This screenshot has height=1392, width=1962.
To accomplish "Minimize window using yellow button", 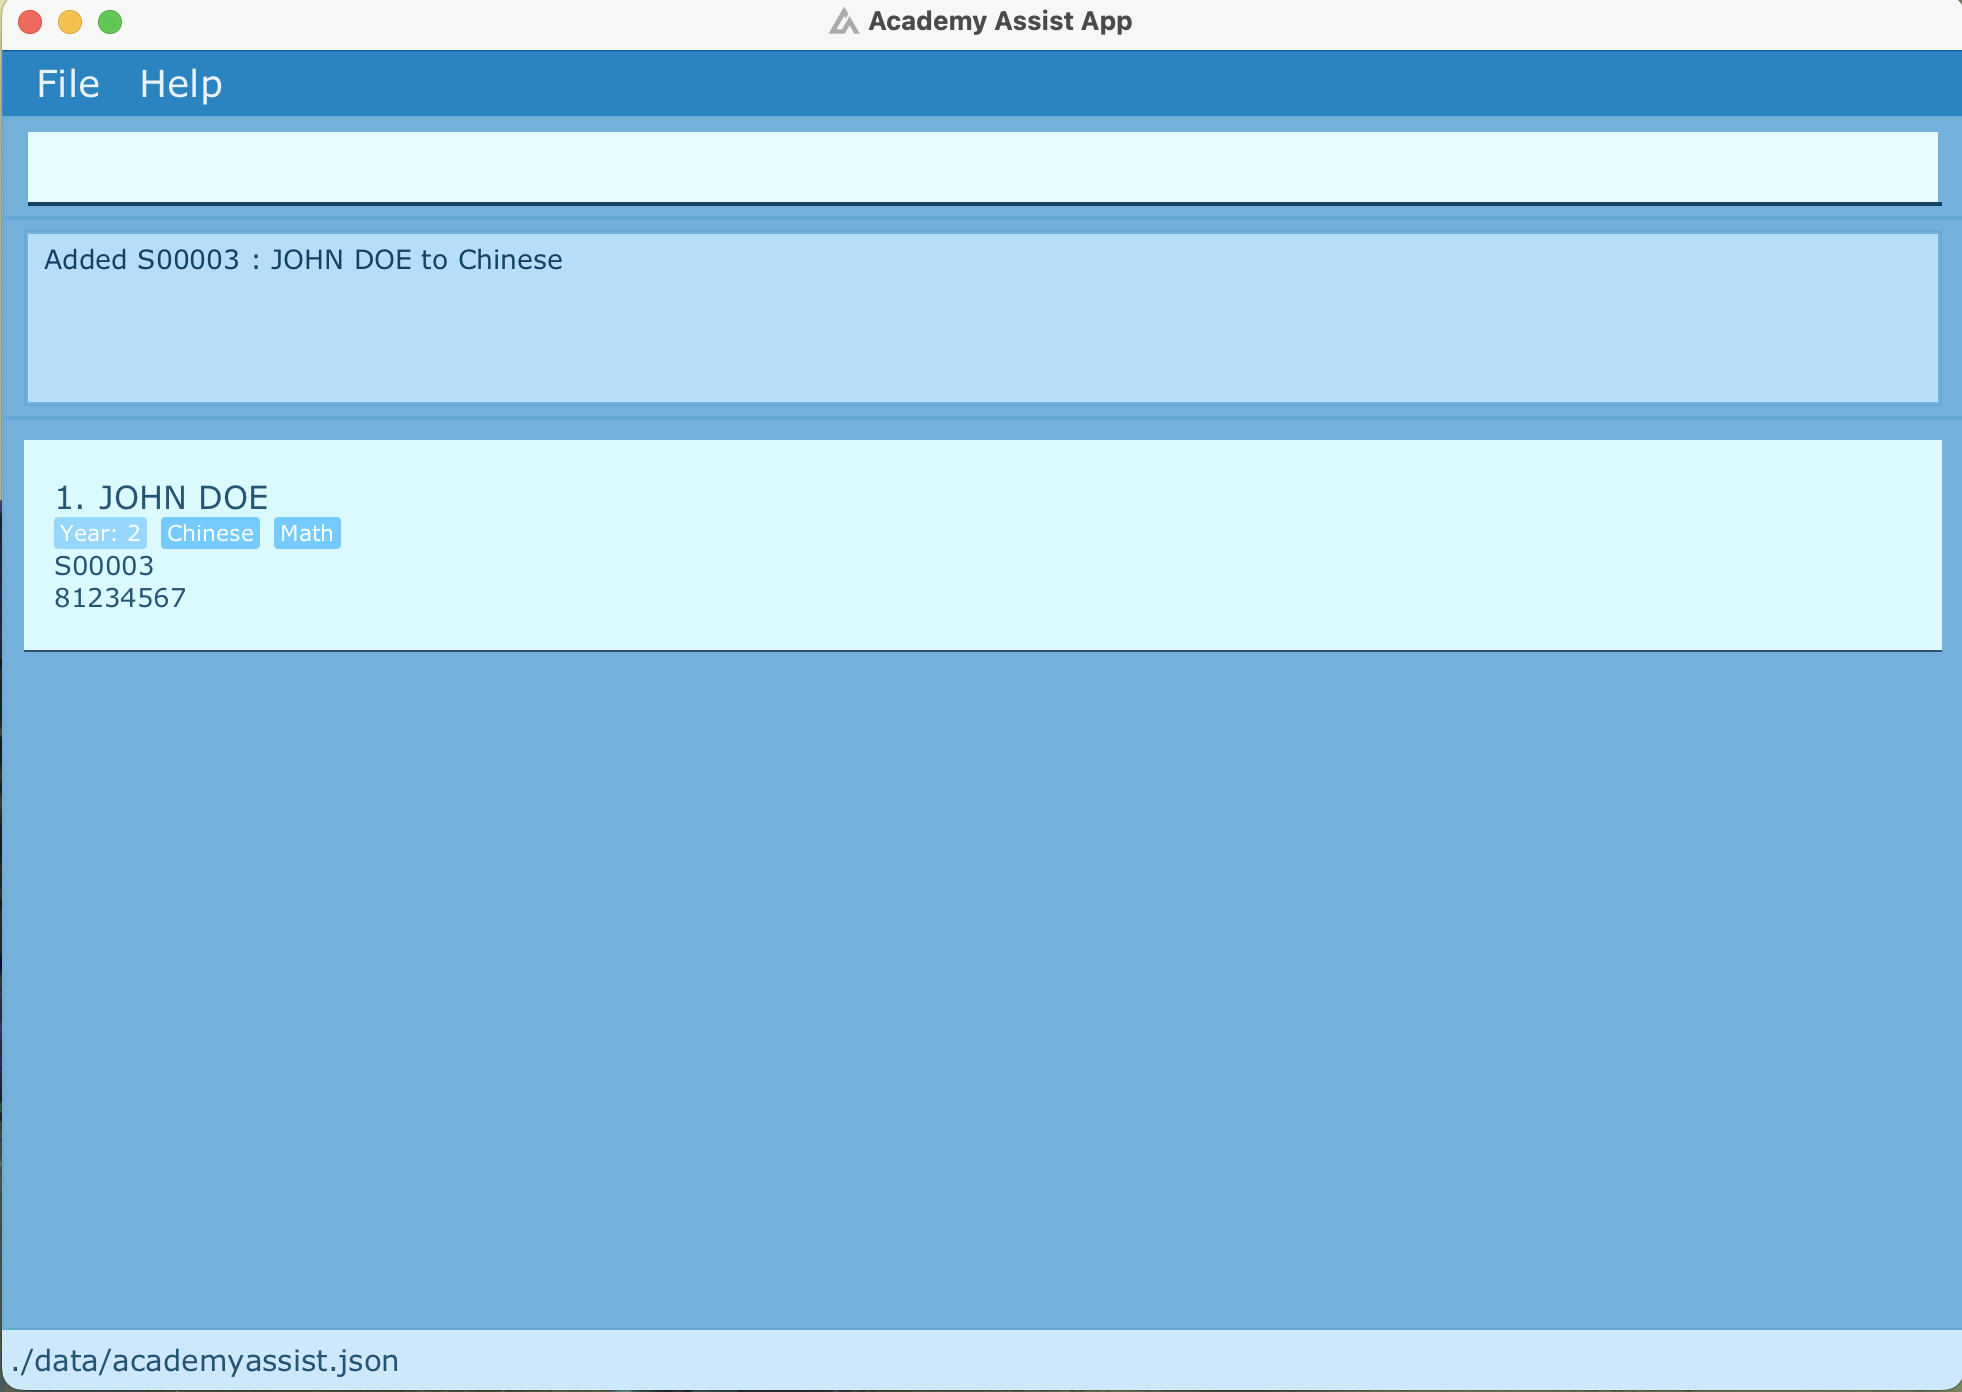I will tap(70, 21).
